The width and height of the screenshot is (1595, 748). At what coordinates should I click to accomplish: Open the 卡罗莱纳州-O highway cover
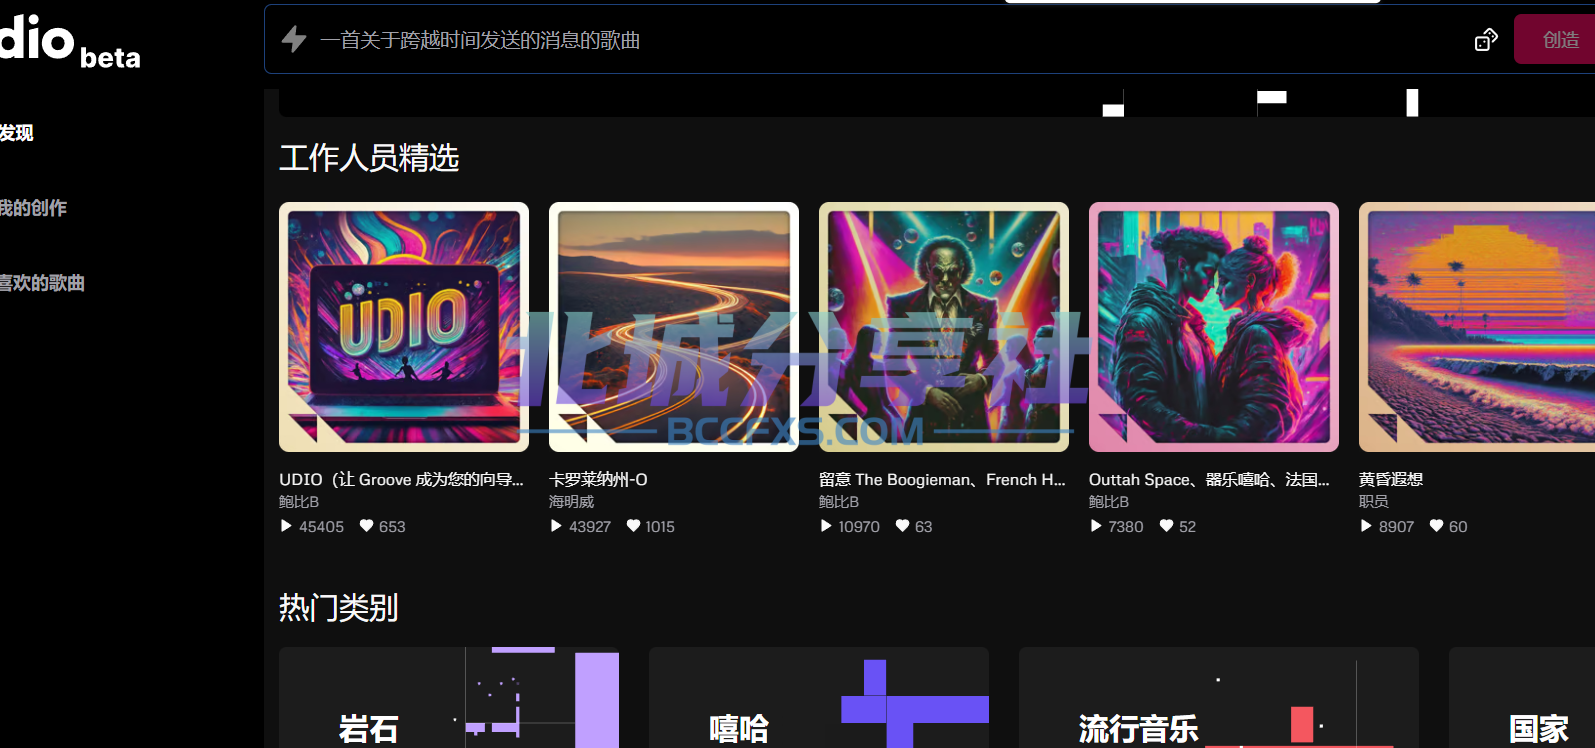[674, 327]
